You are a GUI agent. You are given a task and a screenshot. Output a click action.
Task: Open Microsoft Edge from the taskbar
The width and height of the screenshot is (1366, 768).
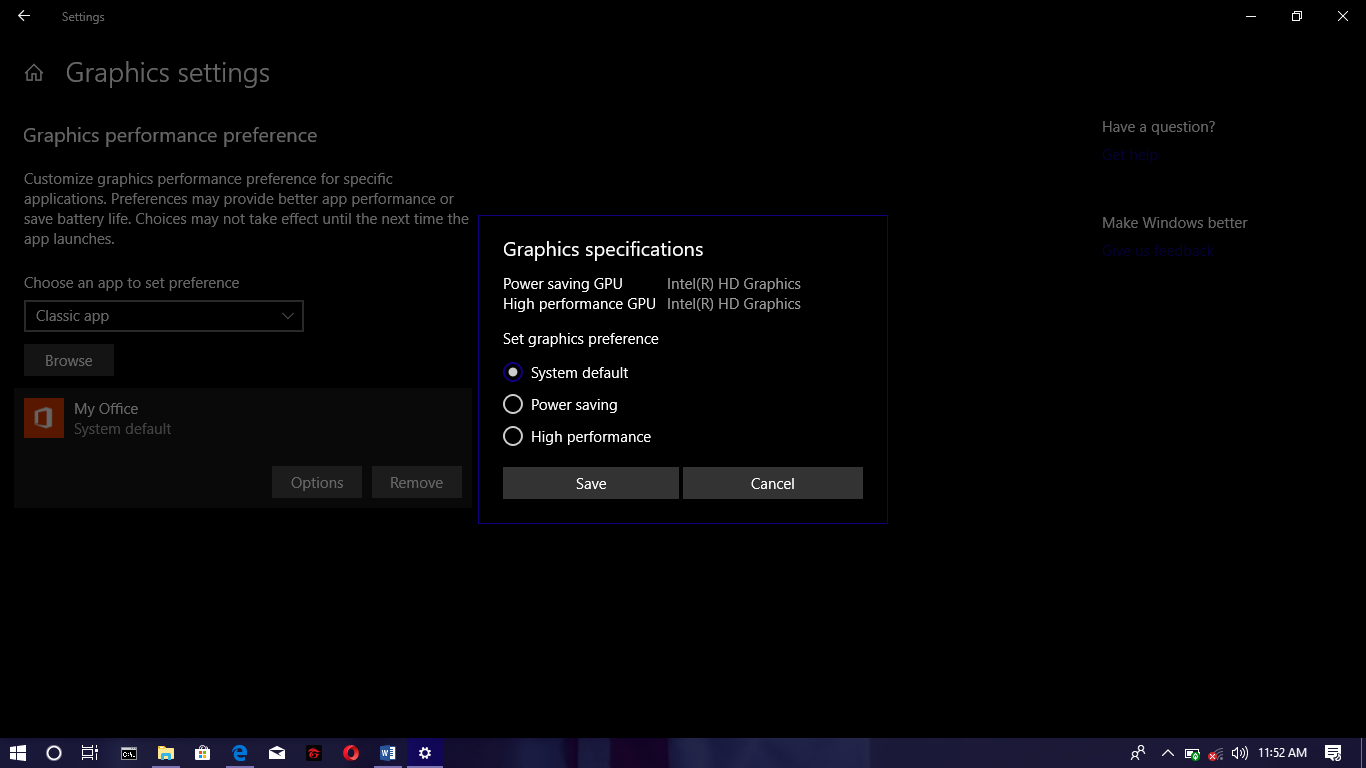(239, 753)
